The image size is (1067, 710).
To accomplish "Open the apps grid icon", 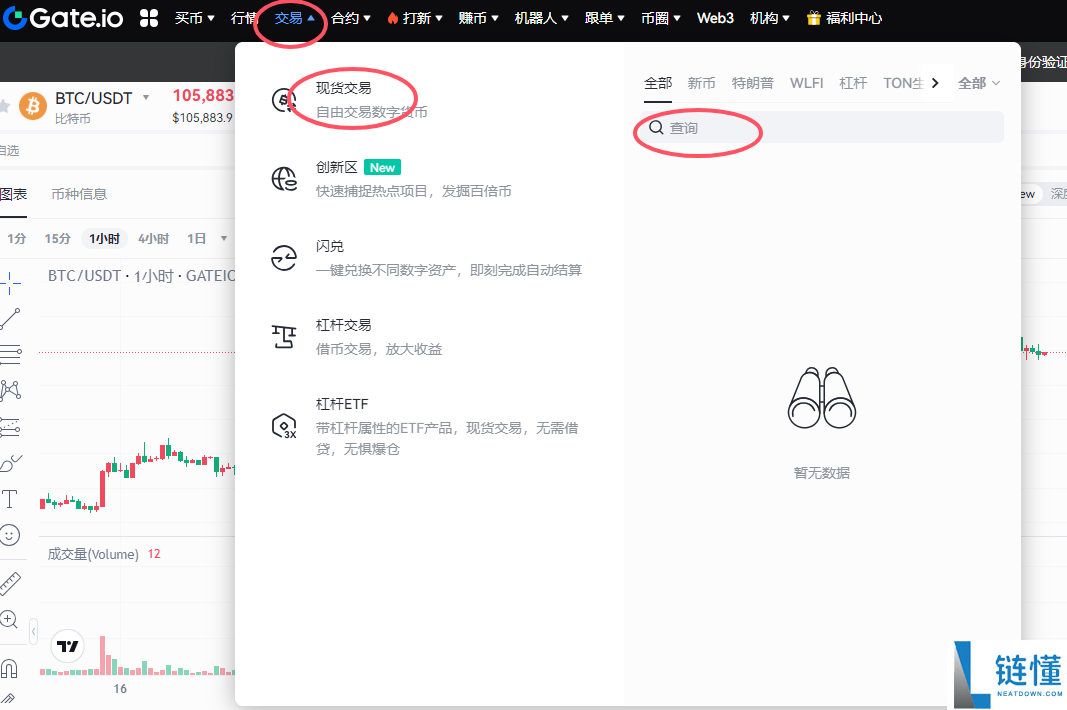I will tap(149, 17).
